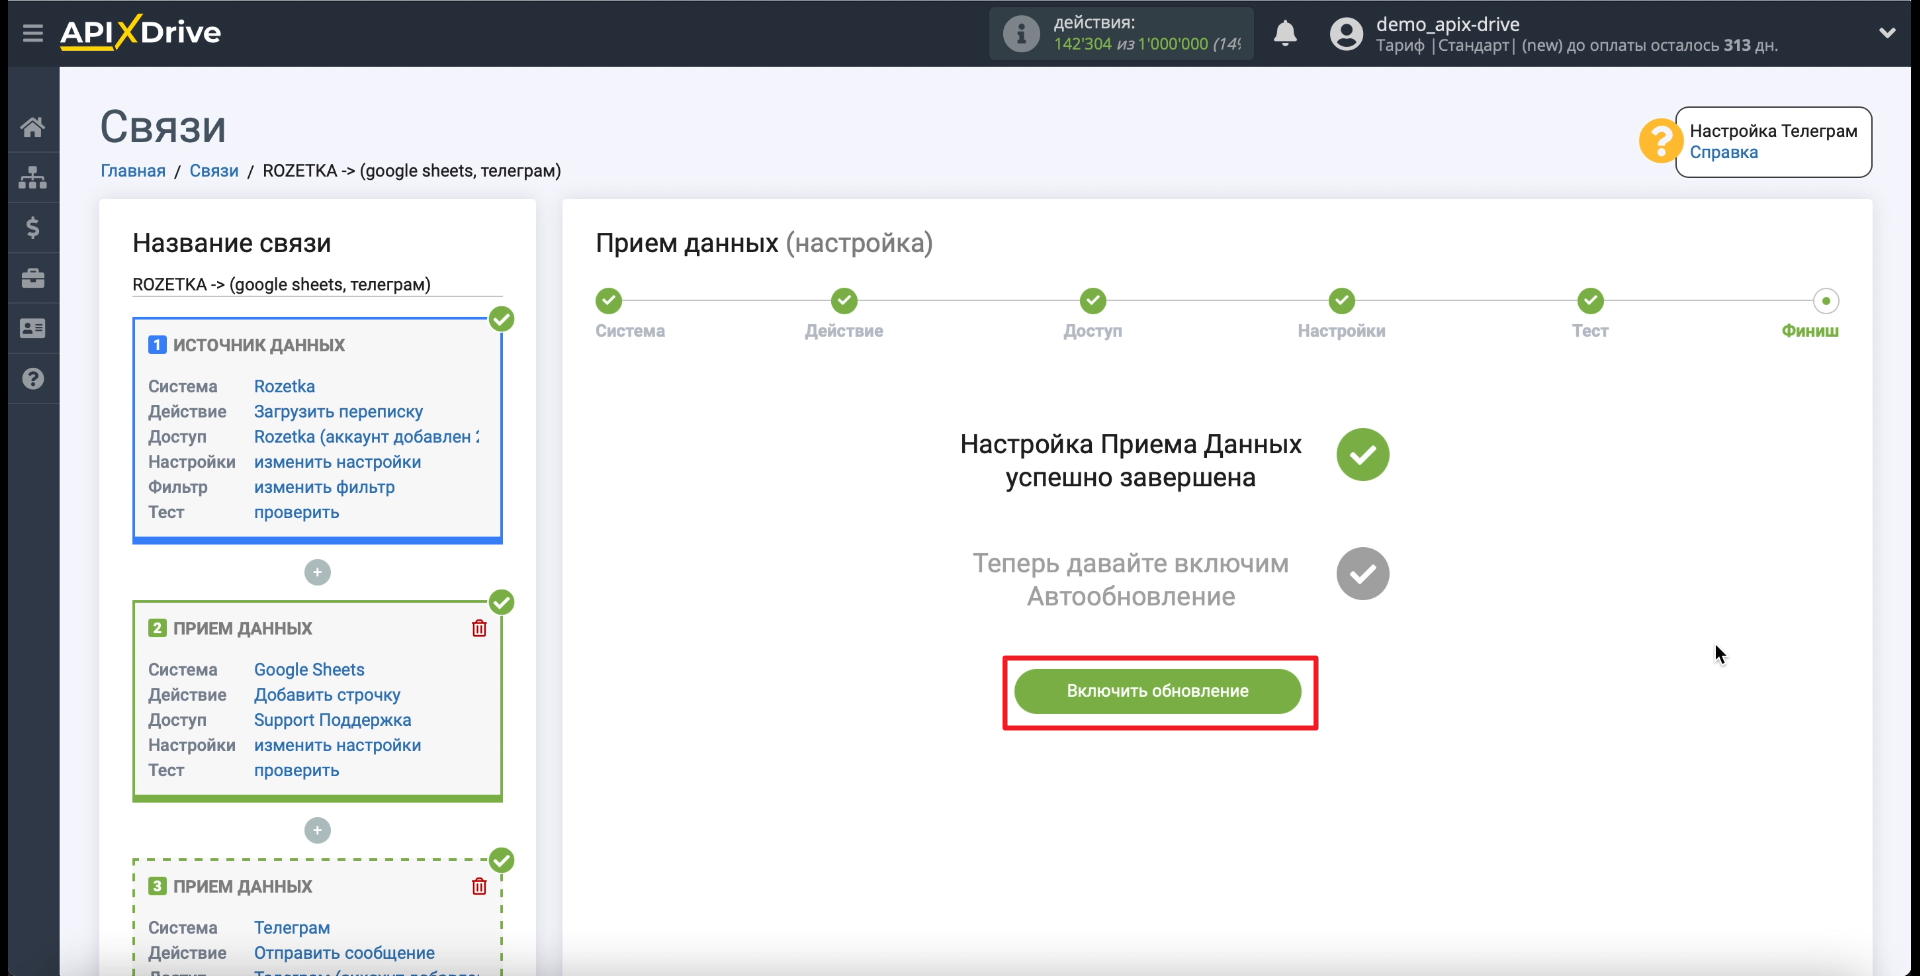Click изменить настройки in data source
This screenshot has width=1920, height=976.
[337, 462]
